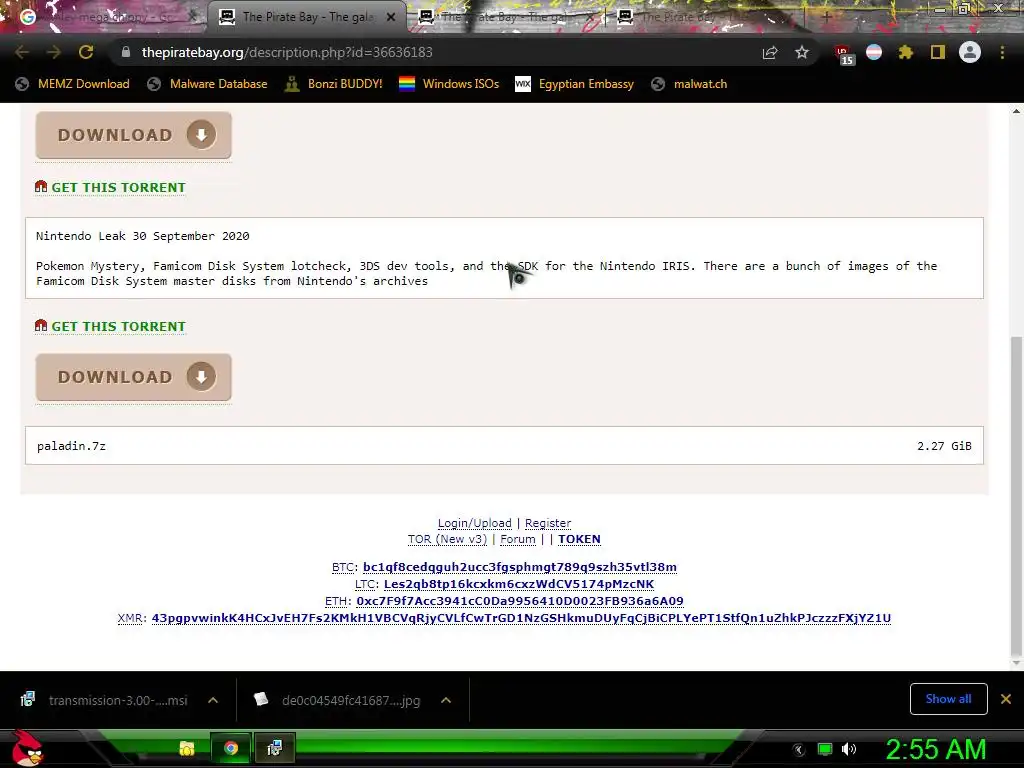
Task: Select 'Nintendo Leak 30 September 2020' text
Action: [x=142, y=236]
